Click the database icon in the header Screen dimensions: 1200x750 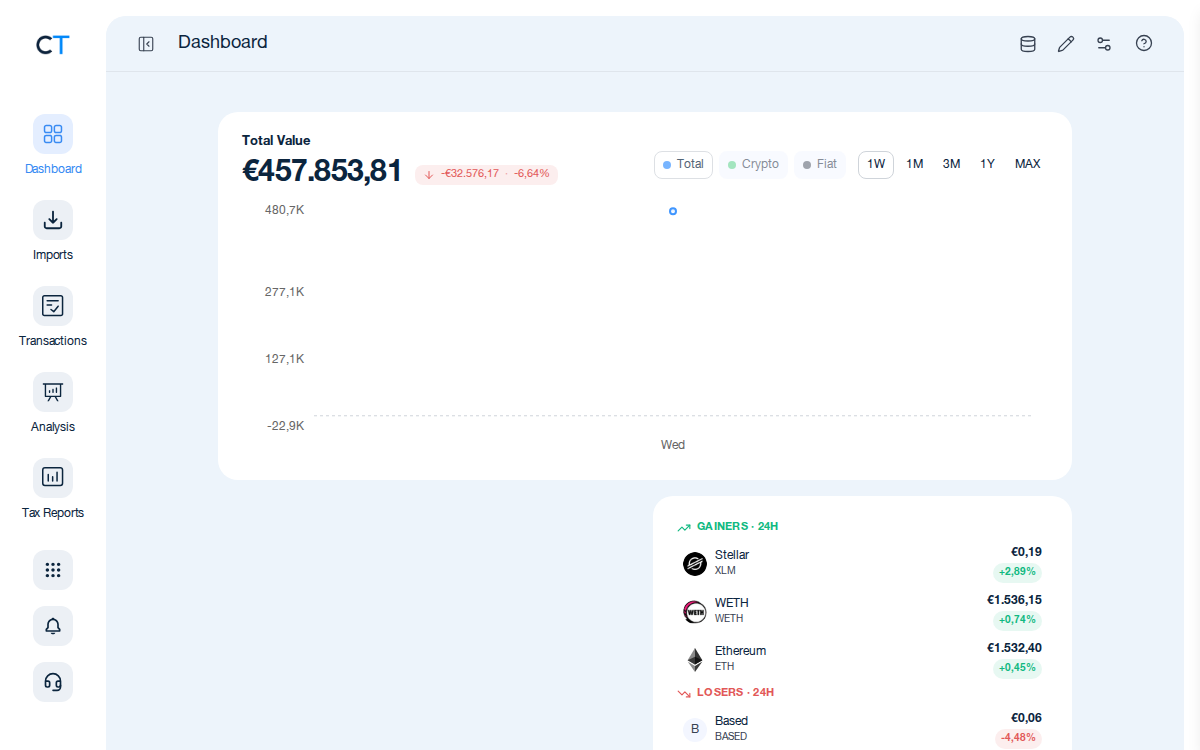(x=1028, y=44)
